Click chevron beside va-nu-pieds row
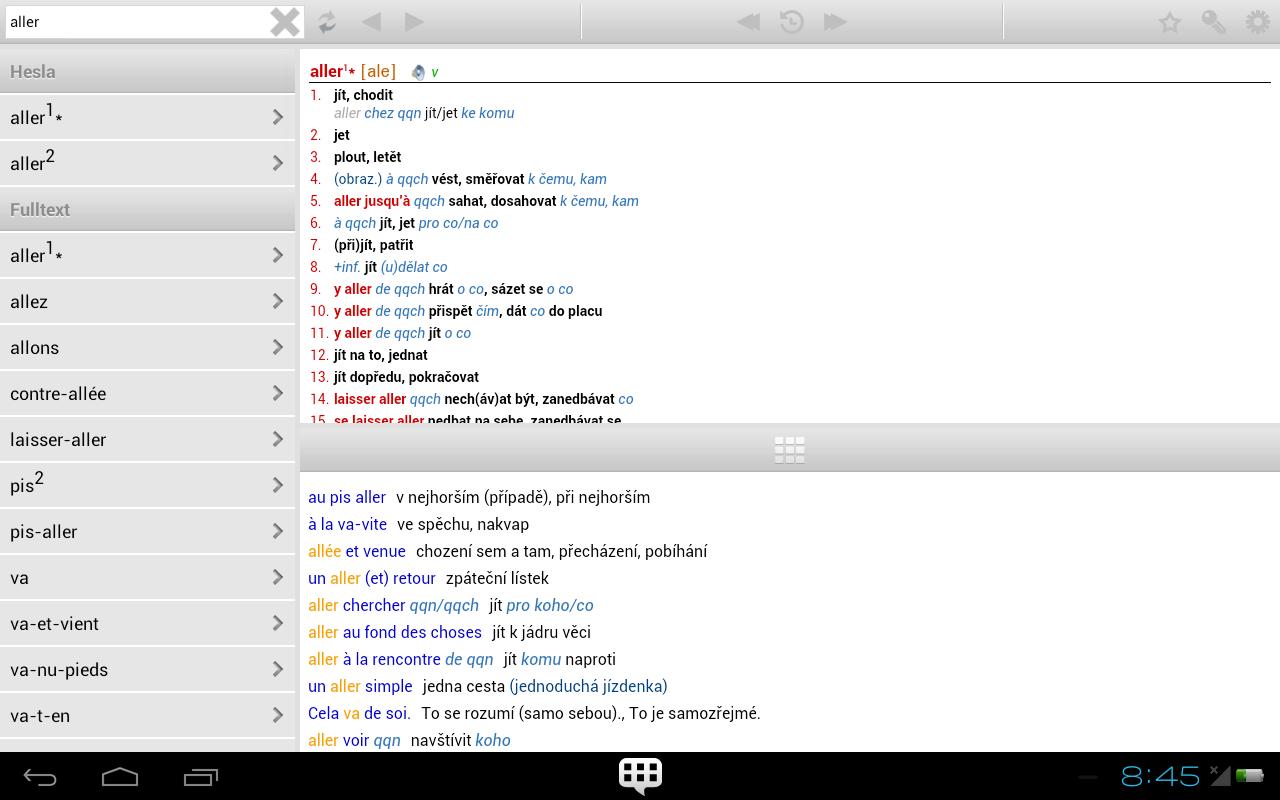The height and width of the screenshot is (800, 1280). click(x=278, y=669)
